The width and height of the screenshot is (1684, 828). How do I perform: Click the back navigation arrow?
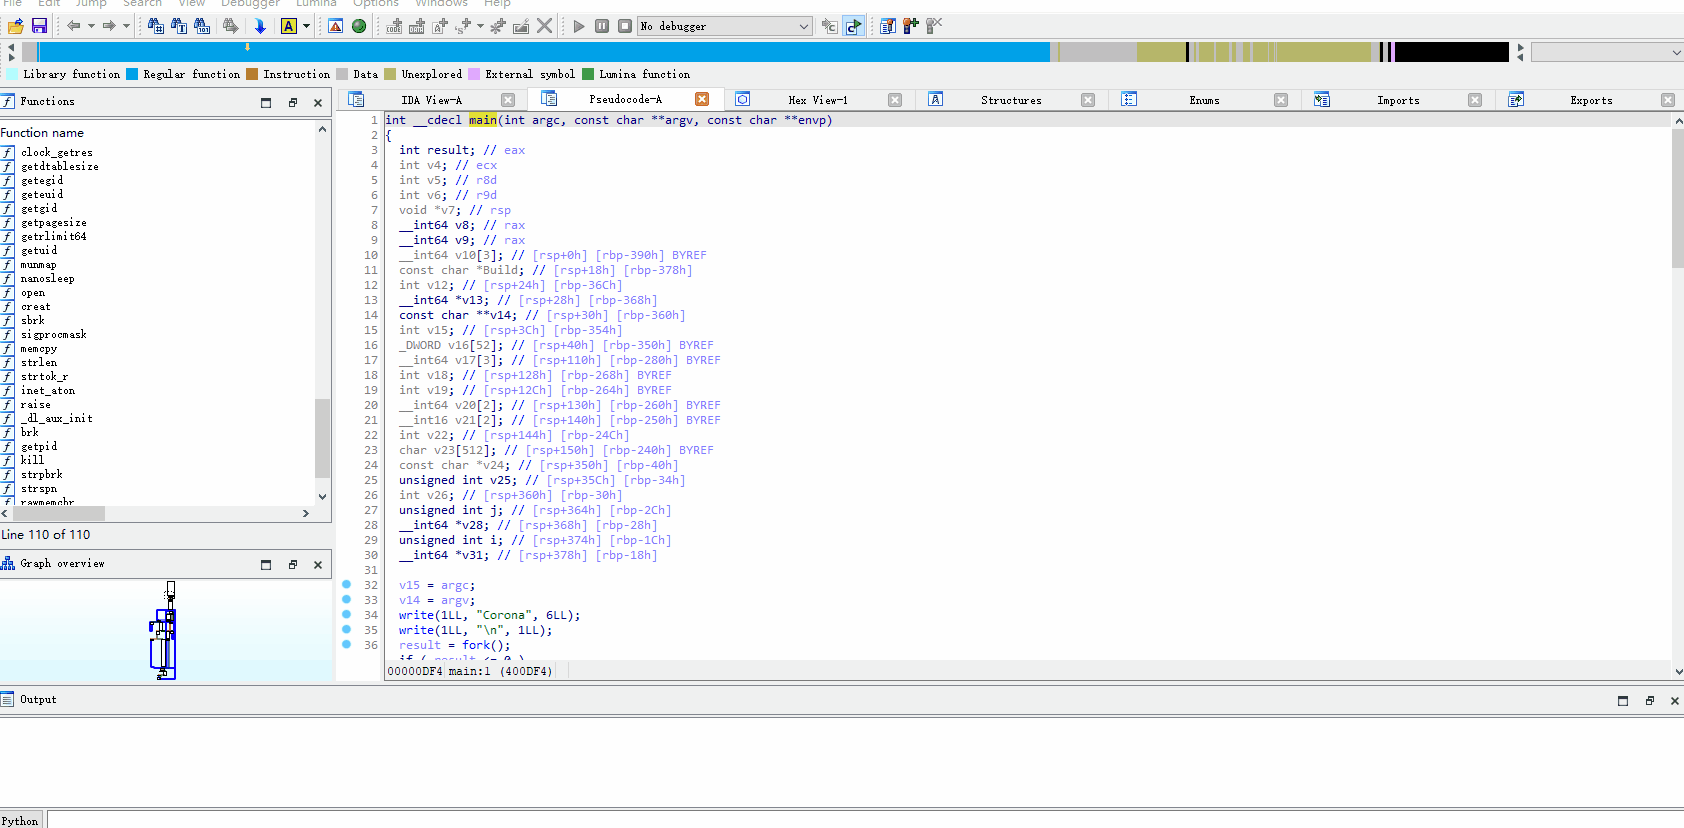[74, 26]
